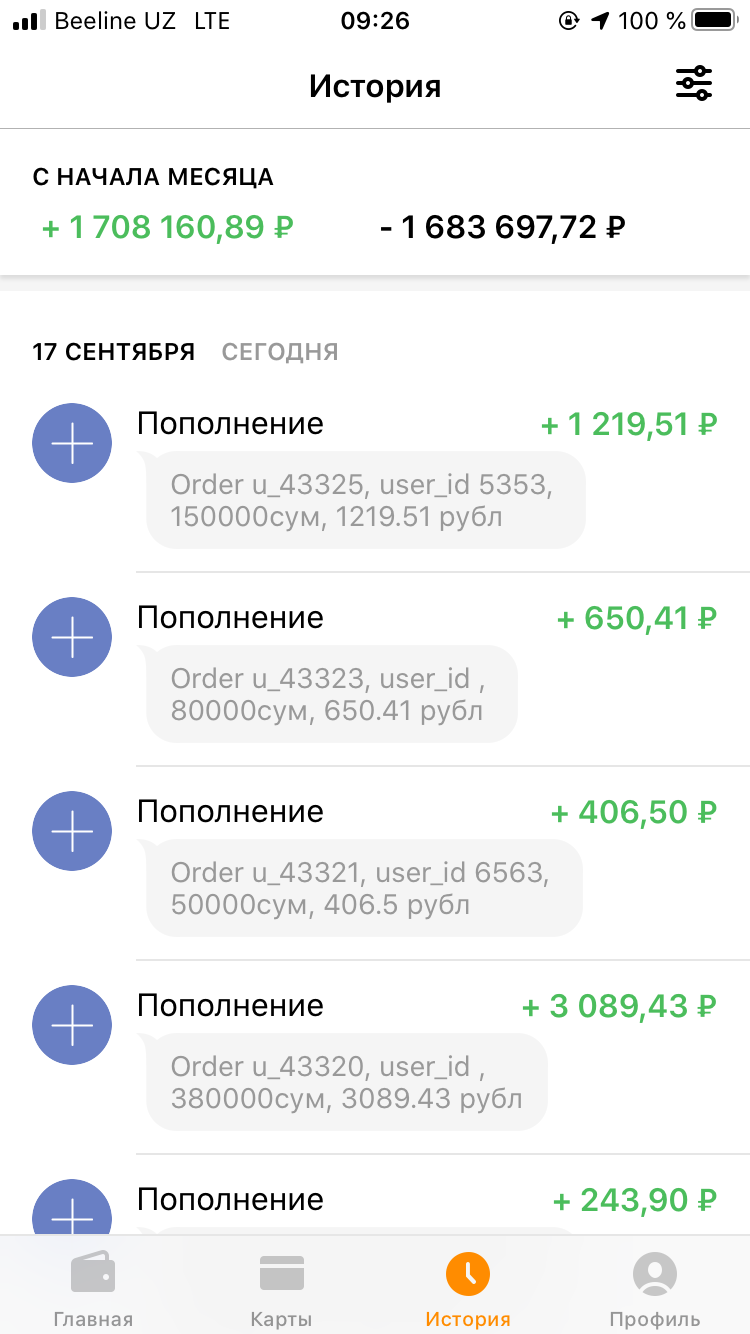This screenshot has width=750, height=1334.
Task: Open the history filter settings icon
Action: [693, 84]
